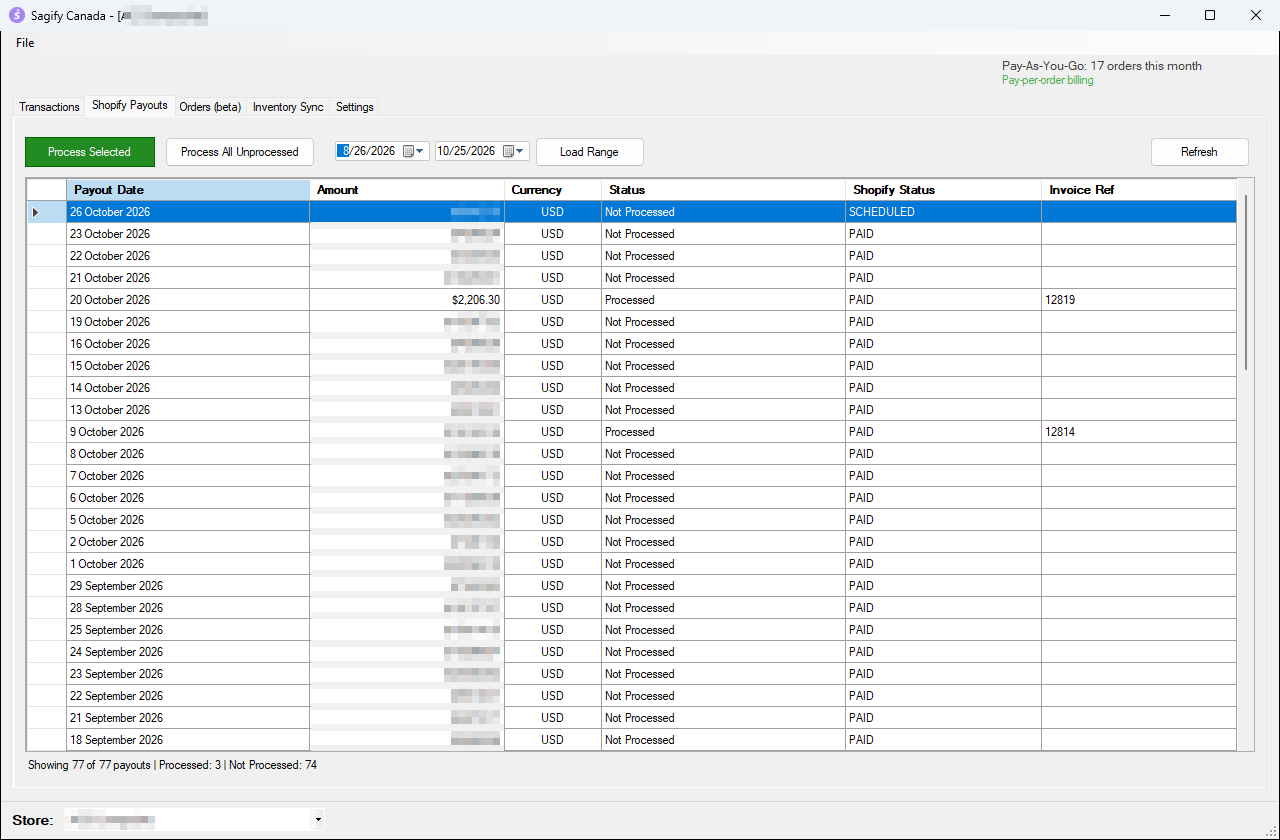Open calendar icon for end date 10/25/2026

(508, 152)
